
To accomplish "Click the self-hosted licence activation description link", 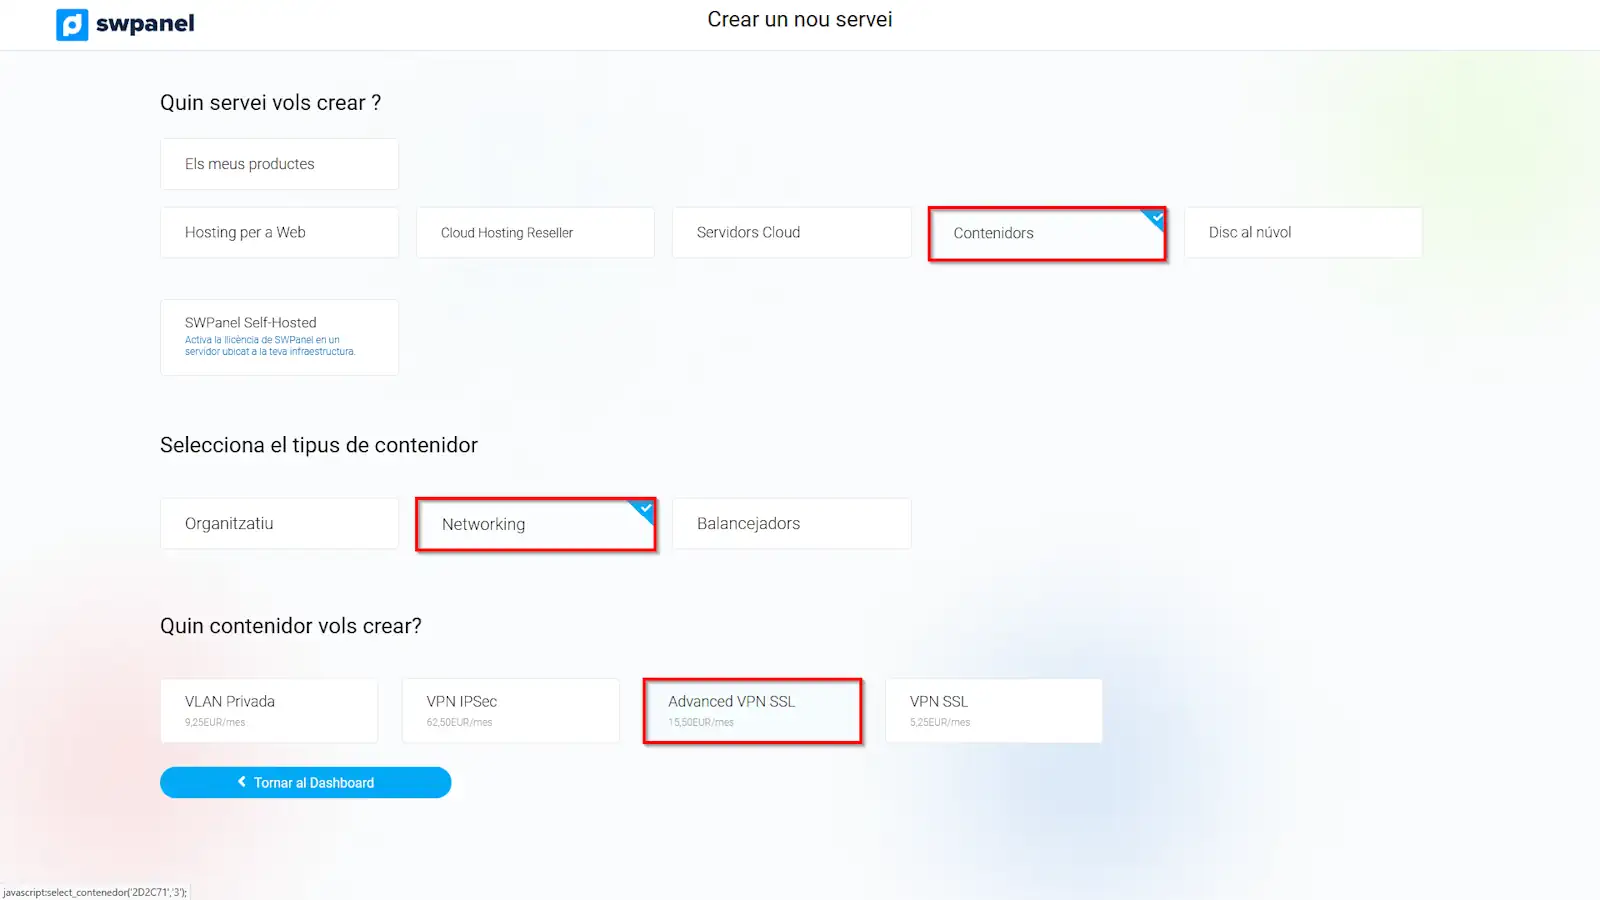I will (x=270, y=346).
